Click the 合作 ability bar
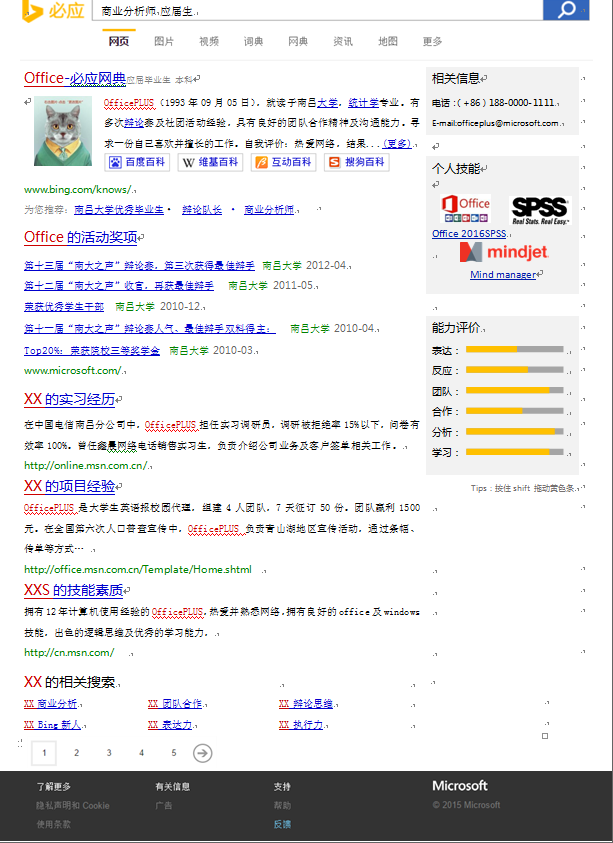Screen dimensions: 613x843 (515, 411)
